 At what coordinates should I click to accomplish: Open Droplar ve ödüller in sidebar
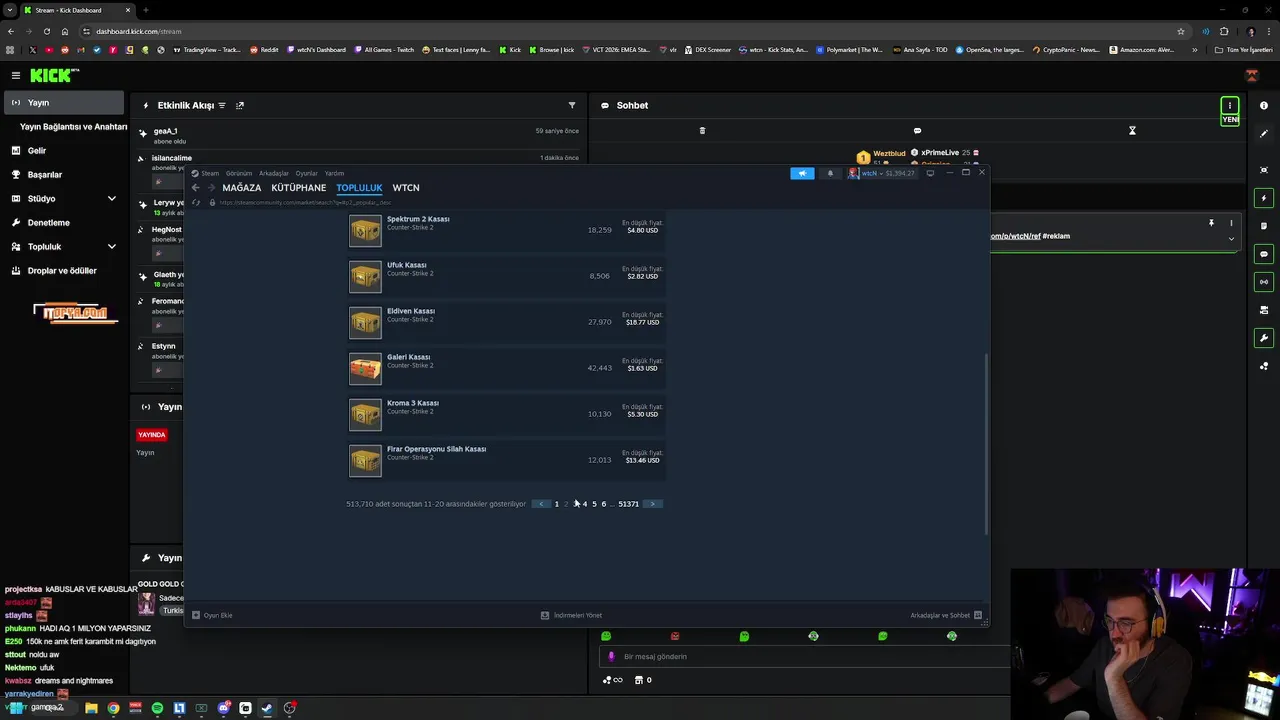pyautogui.click(x=64, y=271)
